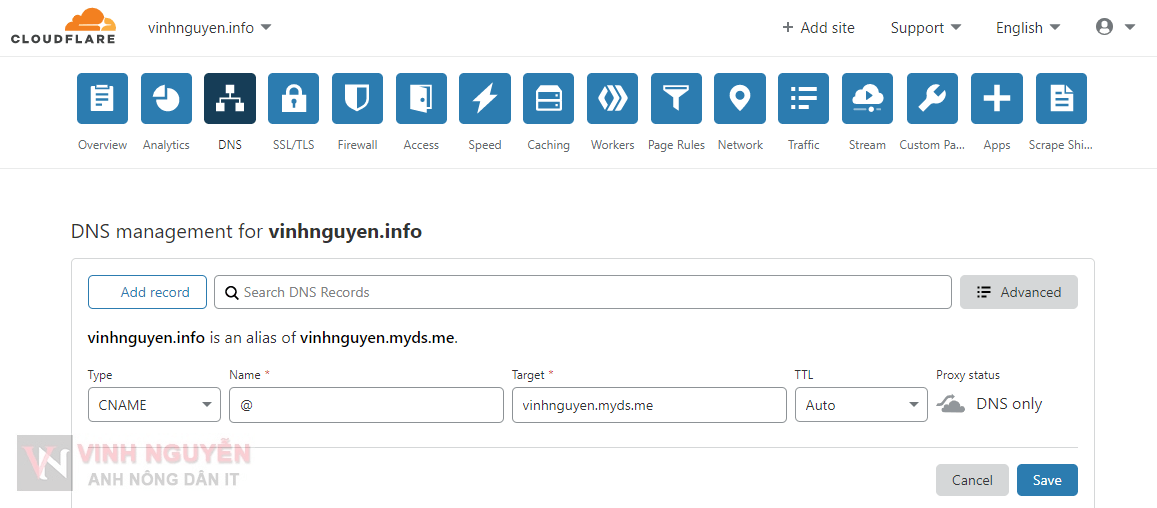Click the Cloudflare logo
Viewport: 1157px width, 508px height.
tap(63, 27)
